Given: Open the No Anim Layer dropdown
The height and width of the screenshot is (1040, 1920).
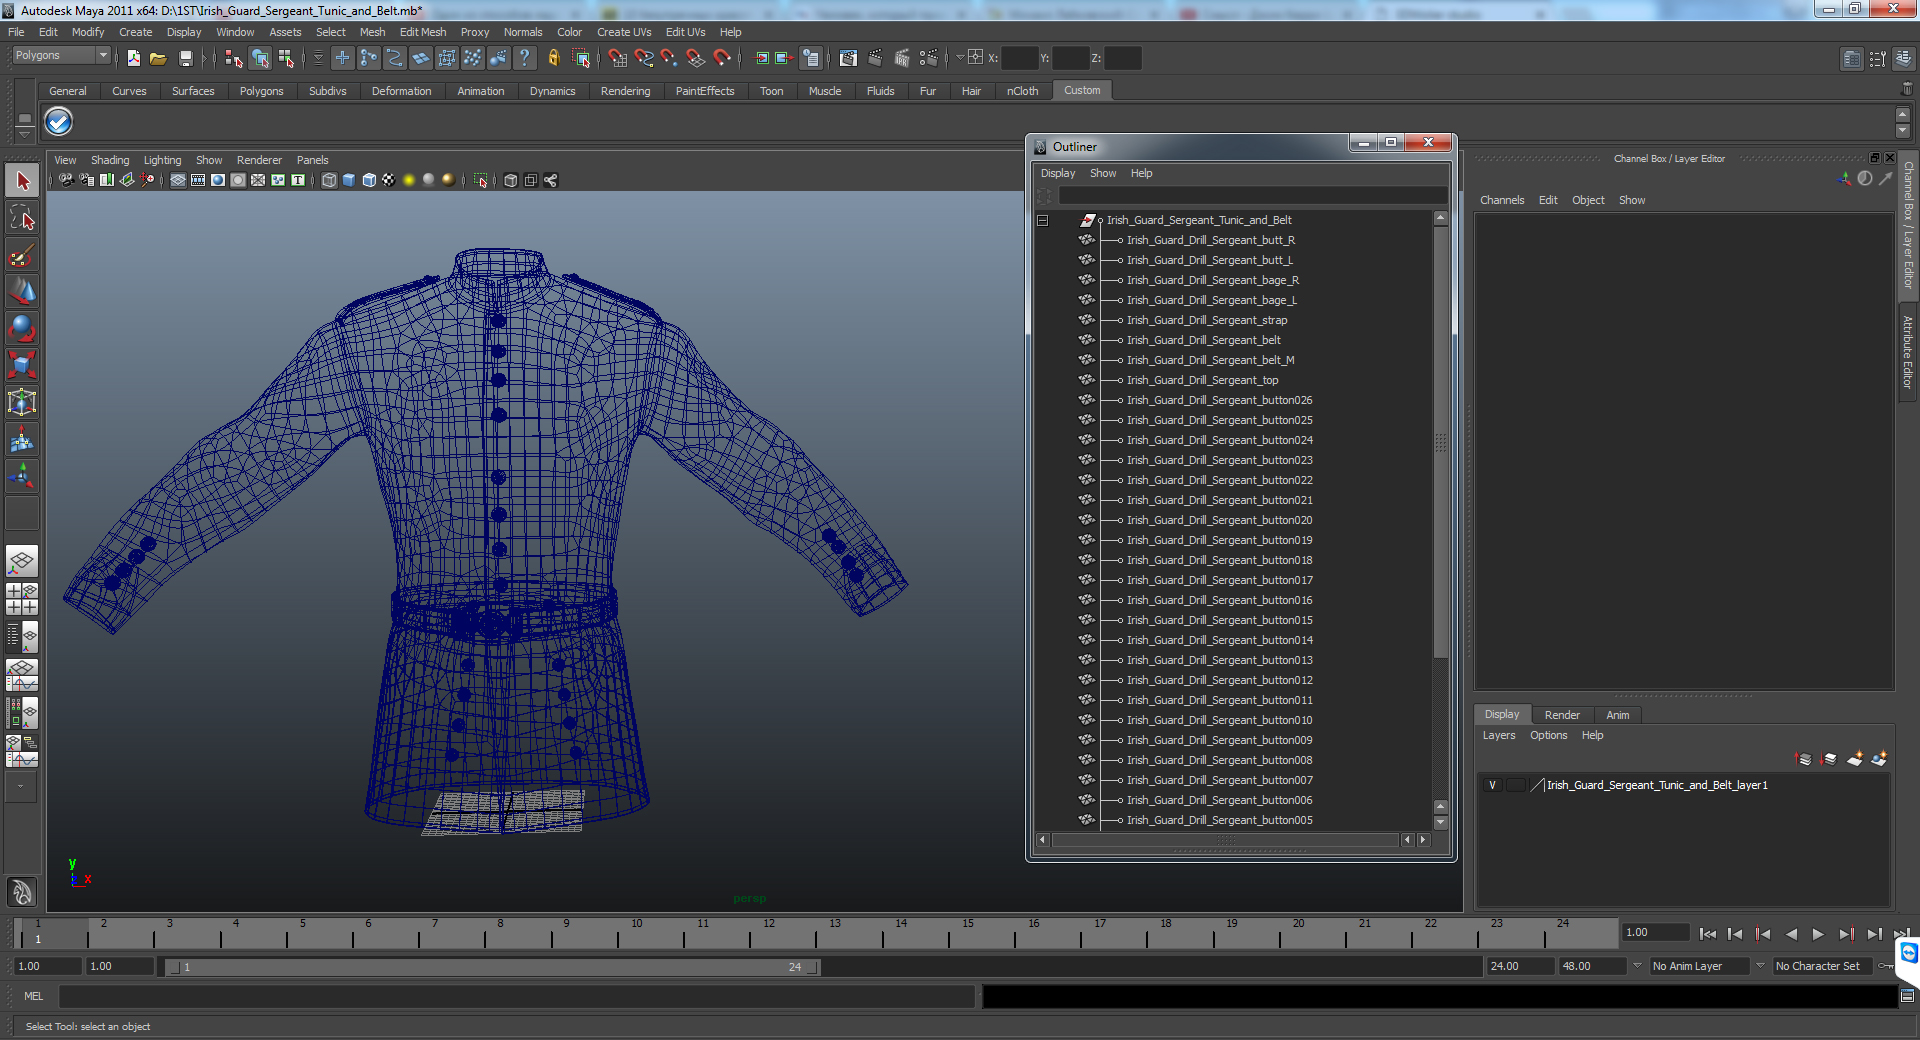Looking at the screenshot, I should click(x=1700, y=966).
